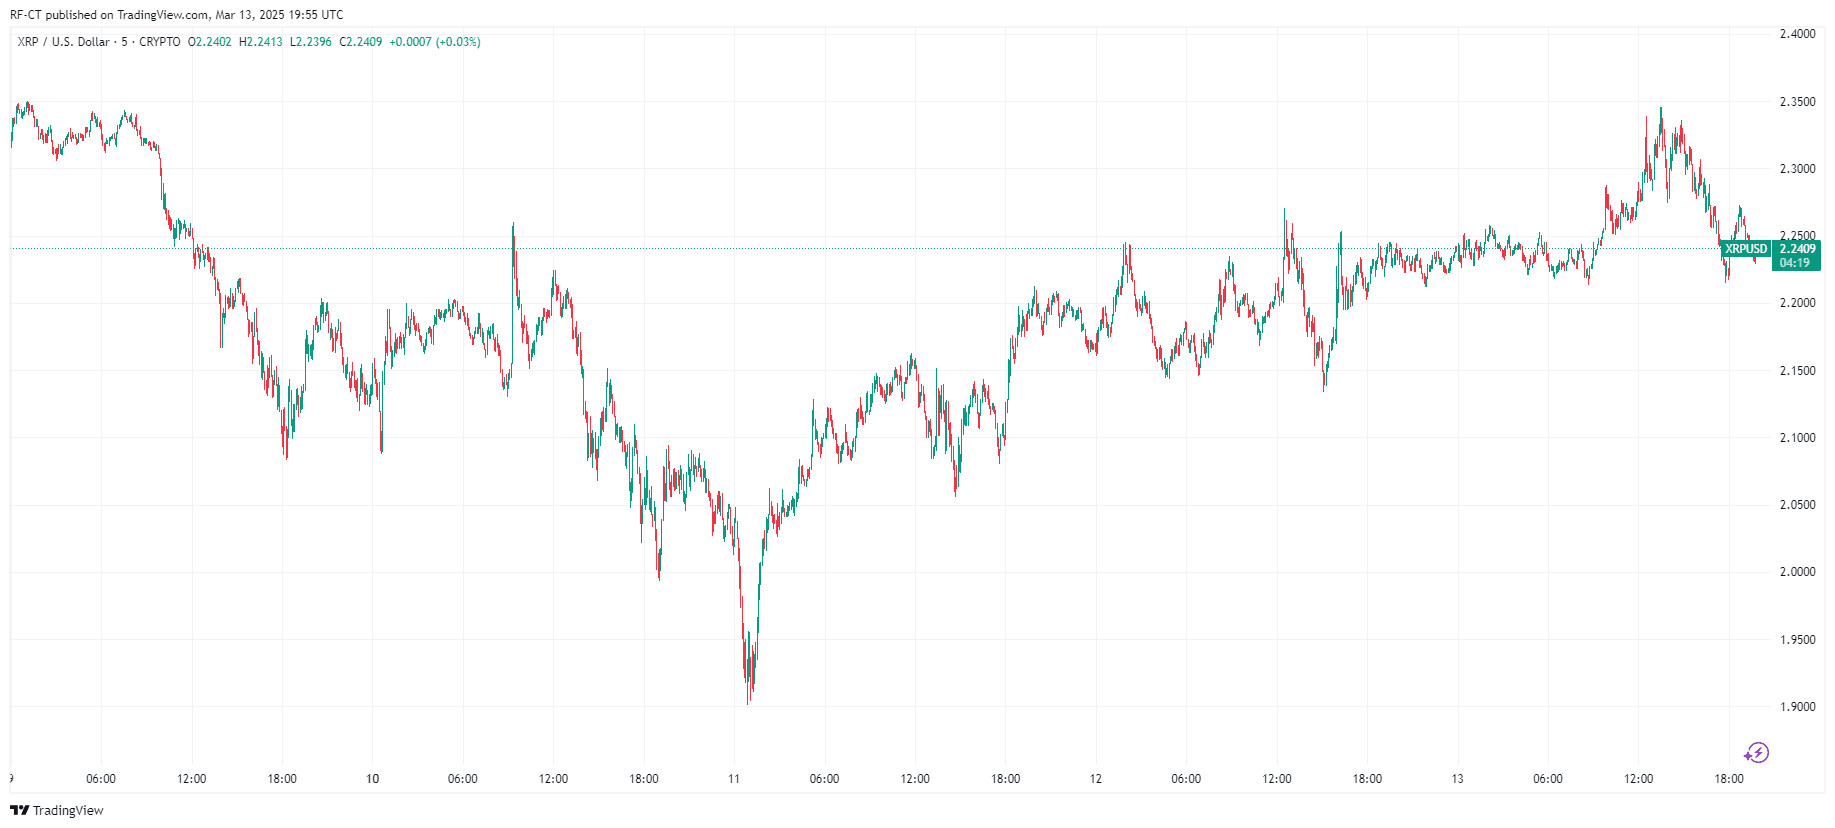
Task: Click the 2.0000 price axis label
Action: [1797, 572]
